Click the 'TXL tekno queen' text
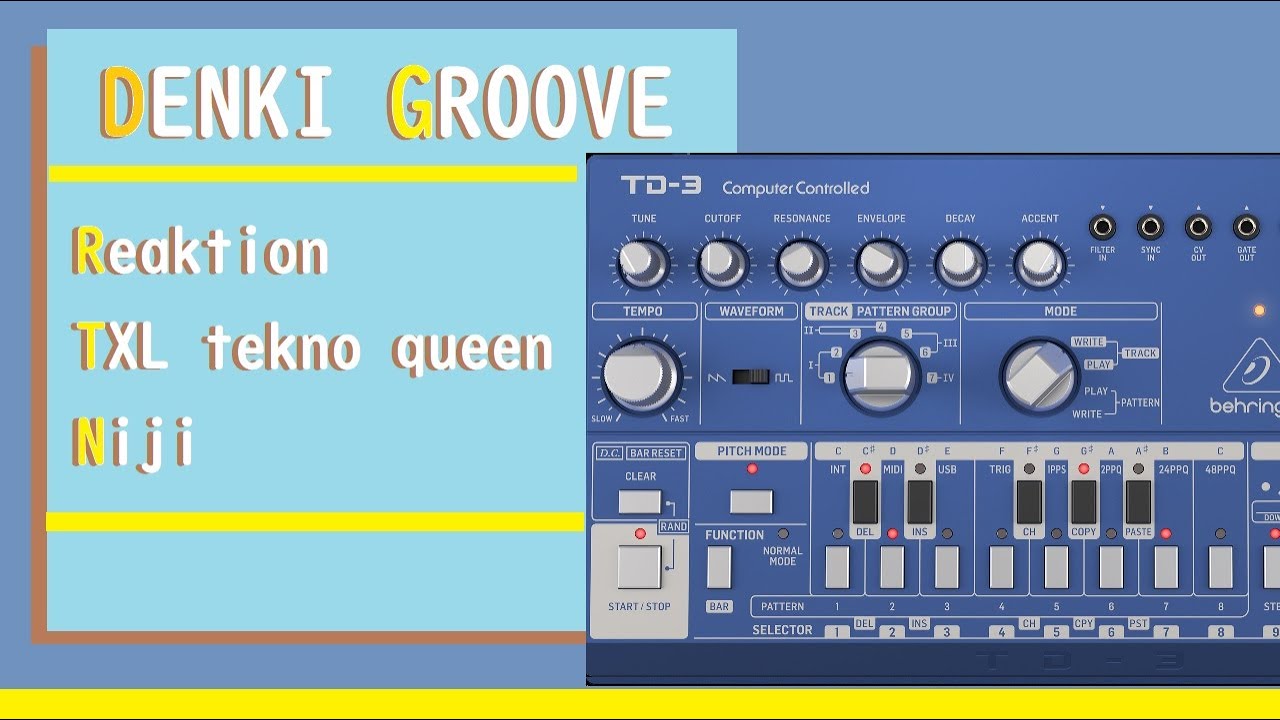This screenshot has width=1280, height=720. tap(313, 348)
